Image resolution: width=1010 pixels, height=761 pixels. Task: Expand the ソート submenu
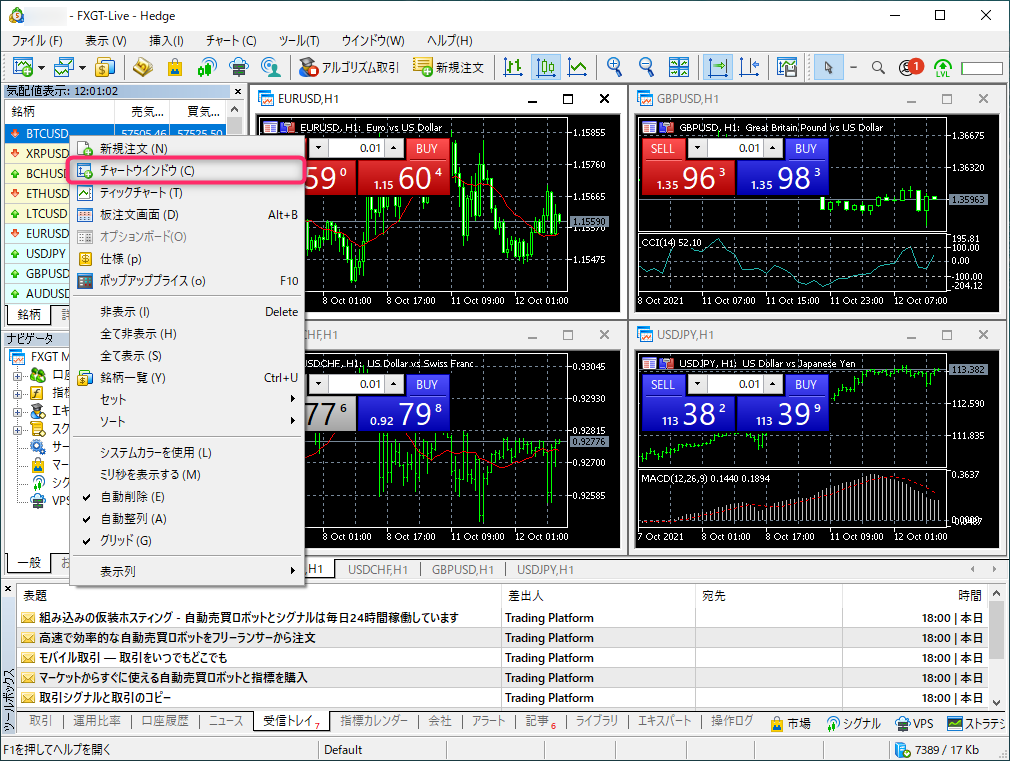[186, 421]
